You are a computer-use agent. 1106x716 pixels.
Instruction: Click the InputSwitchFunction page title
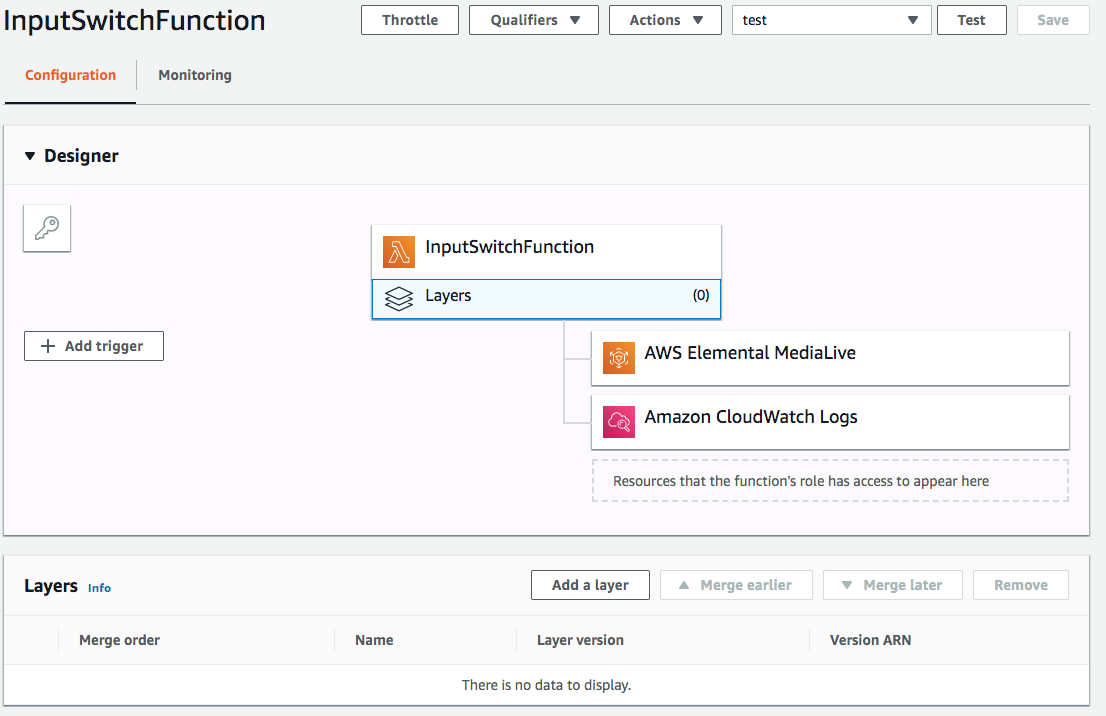pos(134,20)
